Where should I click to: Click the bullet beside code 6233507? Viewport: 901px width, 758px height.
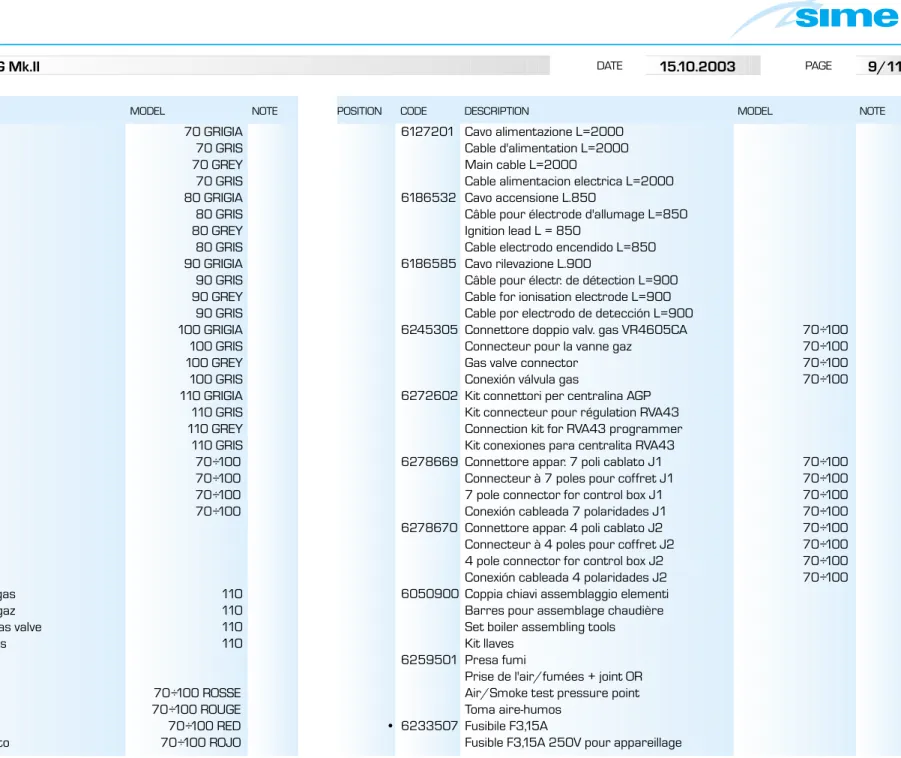(x=390, y=726)
